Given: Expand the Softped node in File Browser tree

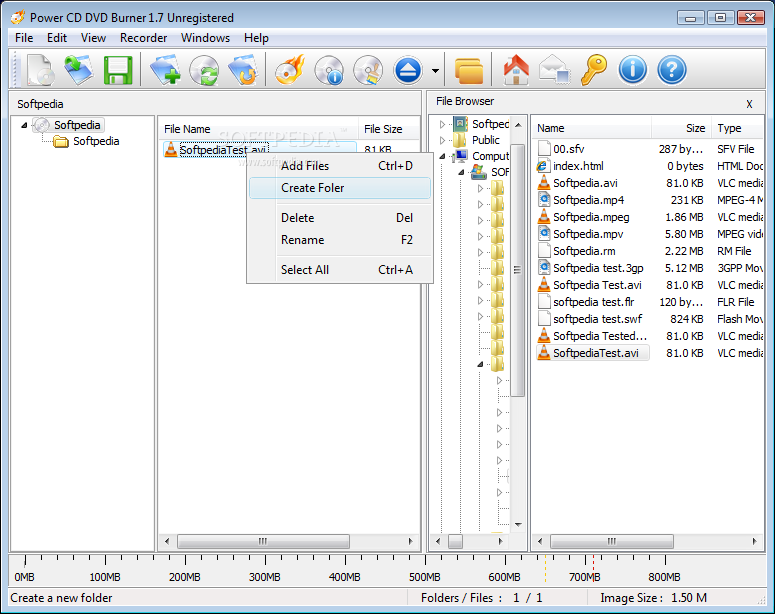Looking at the screenshot, I should click(442, 124).
